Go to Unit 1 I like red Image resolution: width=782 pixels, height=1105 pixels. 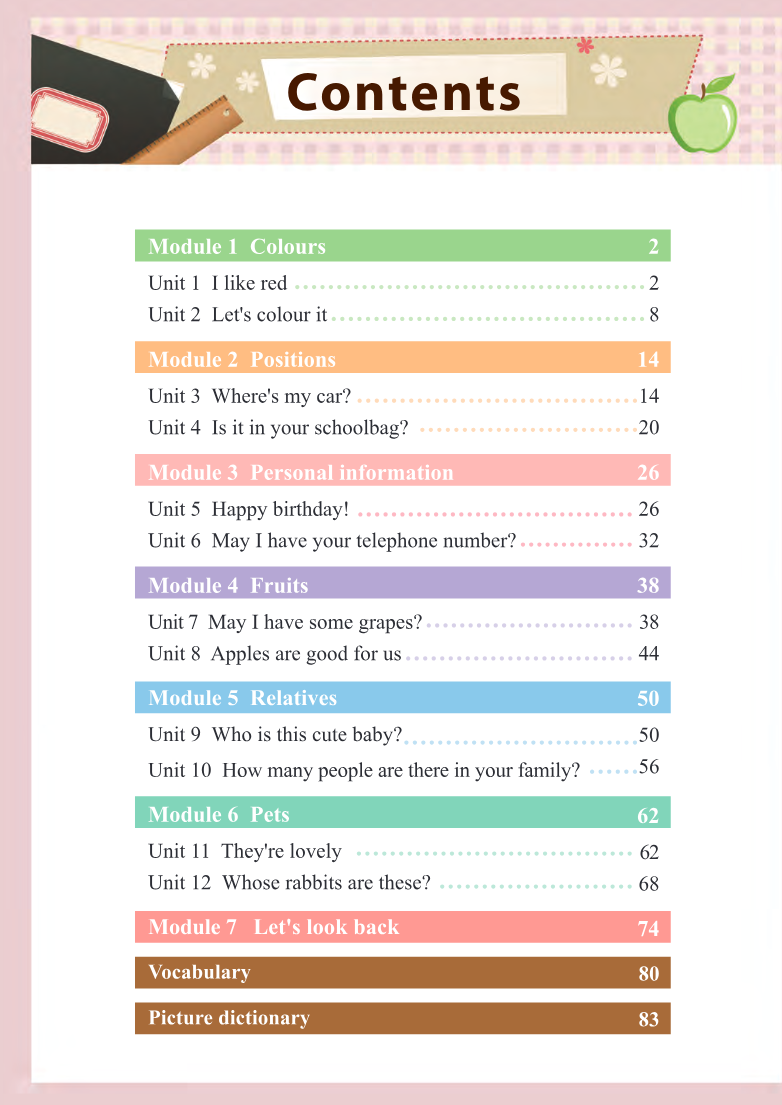[x=403, y=283]
